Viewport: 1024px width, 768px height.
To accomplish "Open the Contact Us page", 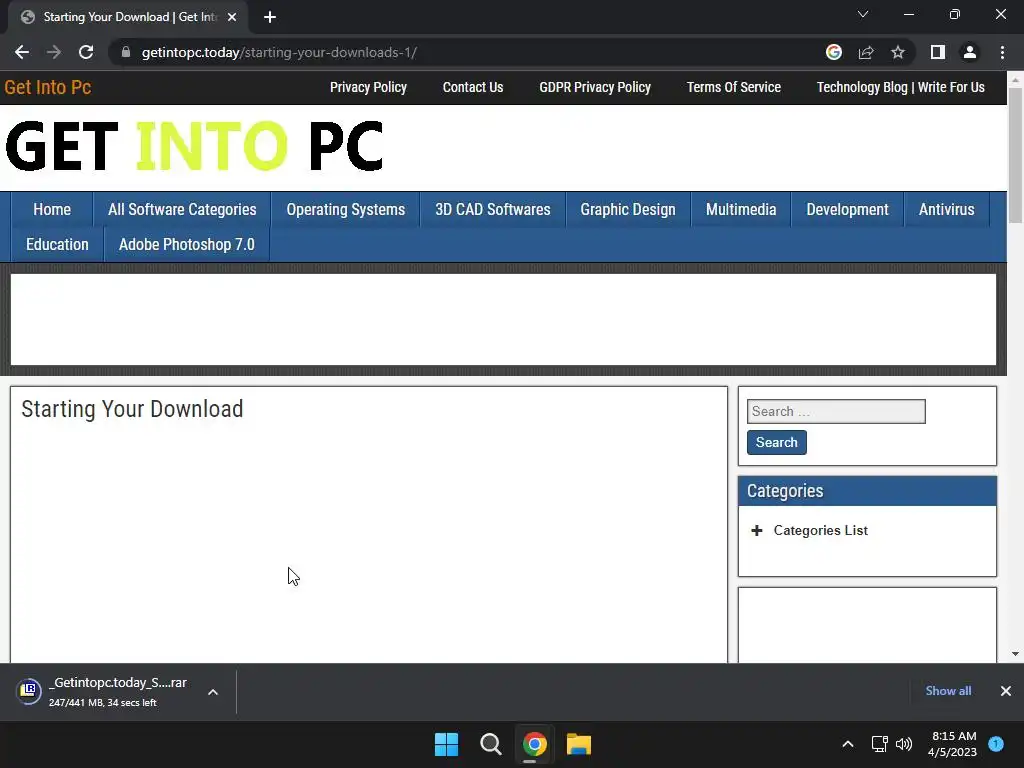I will (x=473, y=88).
